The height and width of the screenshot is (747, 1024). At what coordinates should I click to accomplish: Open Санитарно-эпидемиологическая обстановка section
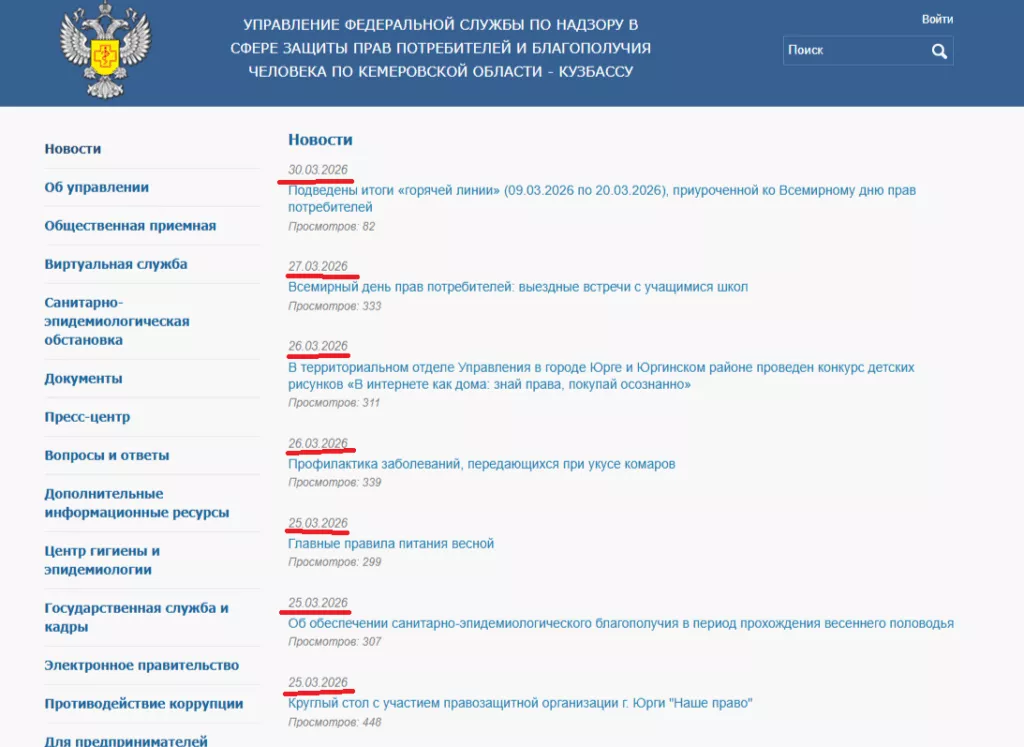coord(116,321)
